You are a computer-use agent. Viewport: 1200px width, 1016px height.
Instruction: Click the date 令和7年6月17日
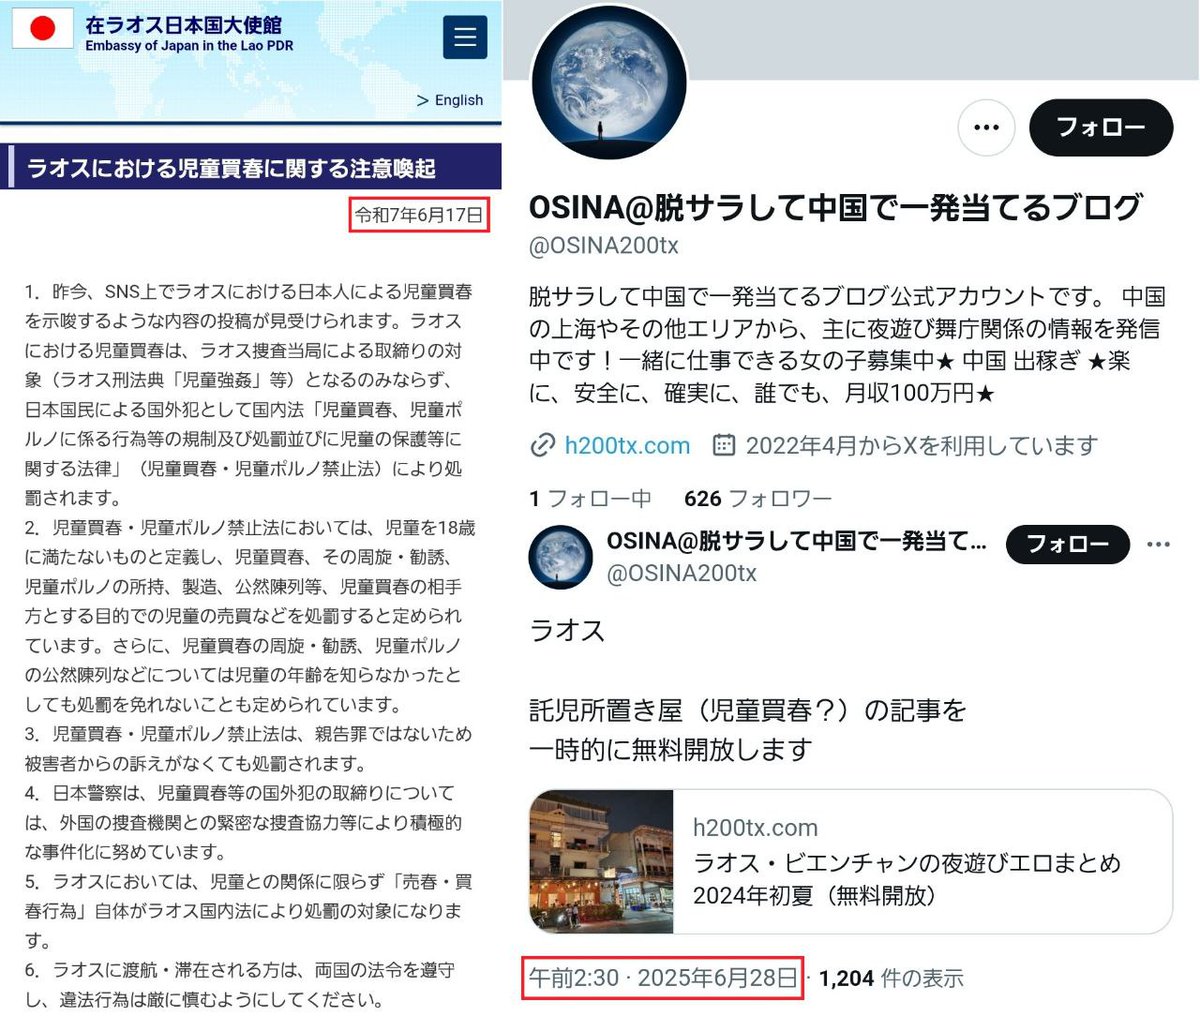(419, 215)
